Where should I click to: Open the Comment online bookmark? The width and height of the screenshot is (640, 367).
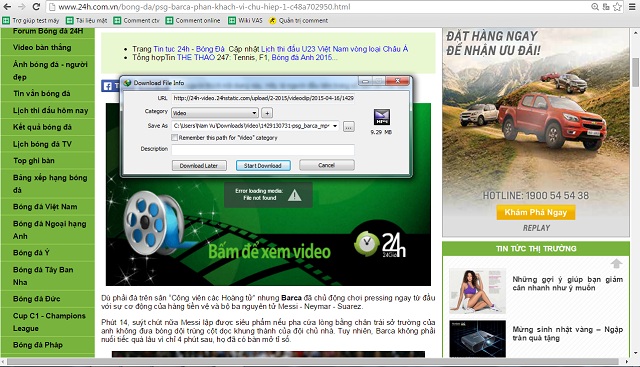pyautogui.click(x=193, y=20)
